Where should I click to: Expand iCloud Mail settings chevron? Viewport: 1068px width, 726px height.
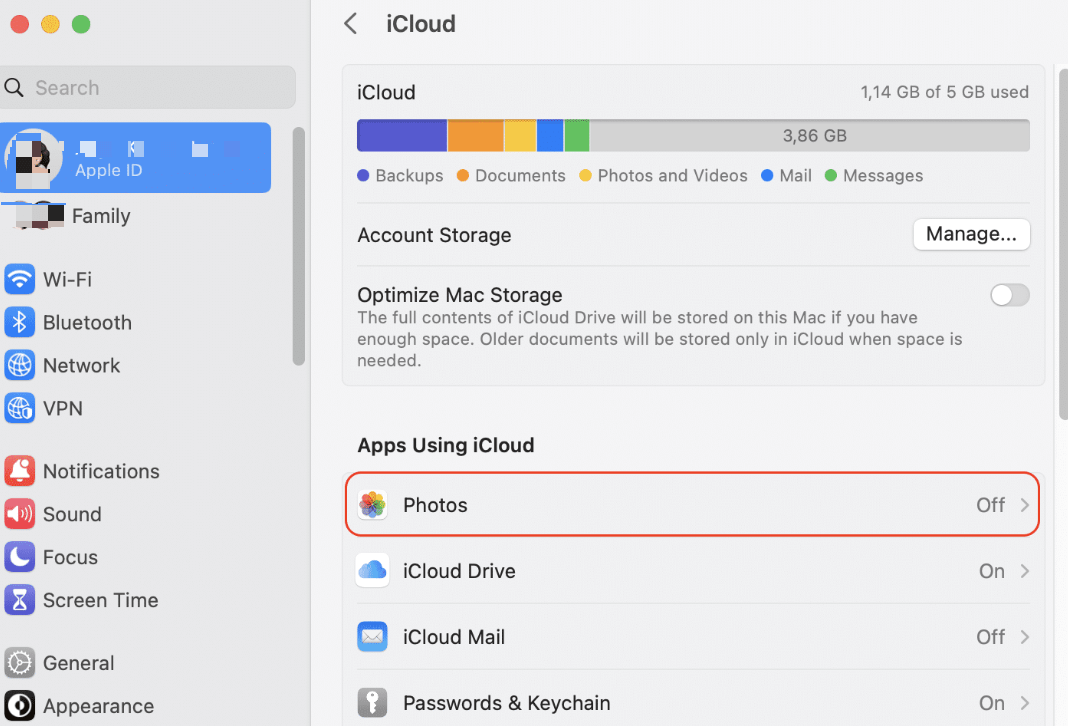tap(1025, 637)
